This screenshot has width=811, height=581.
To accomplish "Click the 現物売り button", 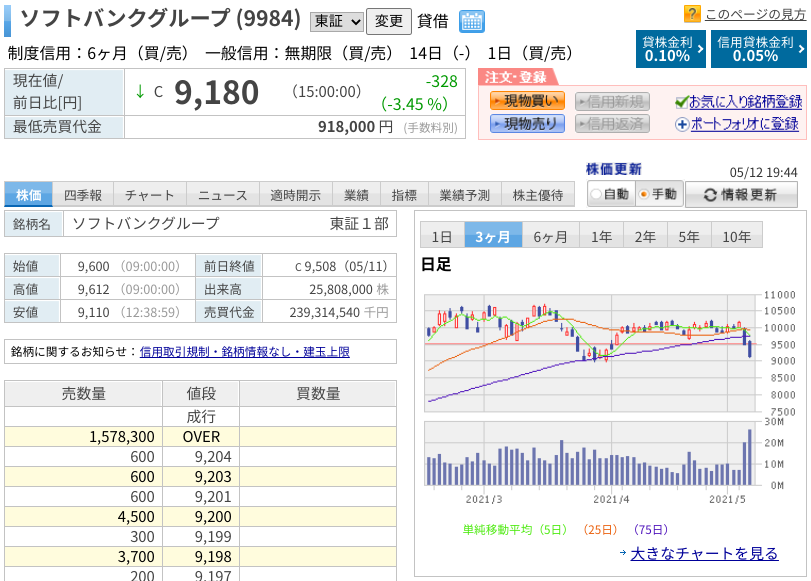I will tap(527, 124).
